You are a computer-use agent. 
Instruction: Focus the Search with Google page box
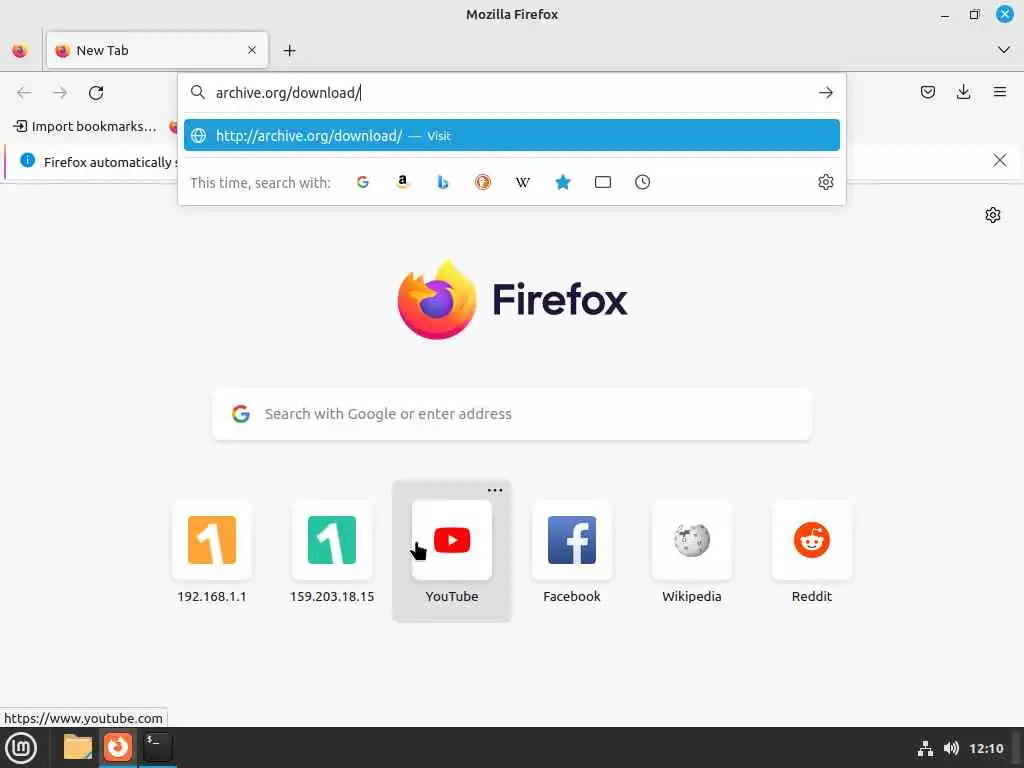pyautogui.click(x=512, y=414)
